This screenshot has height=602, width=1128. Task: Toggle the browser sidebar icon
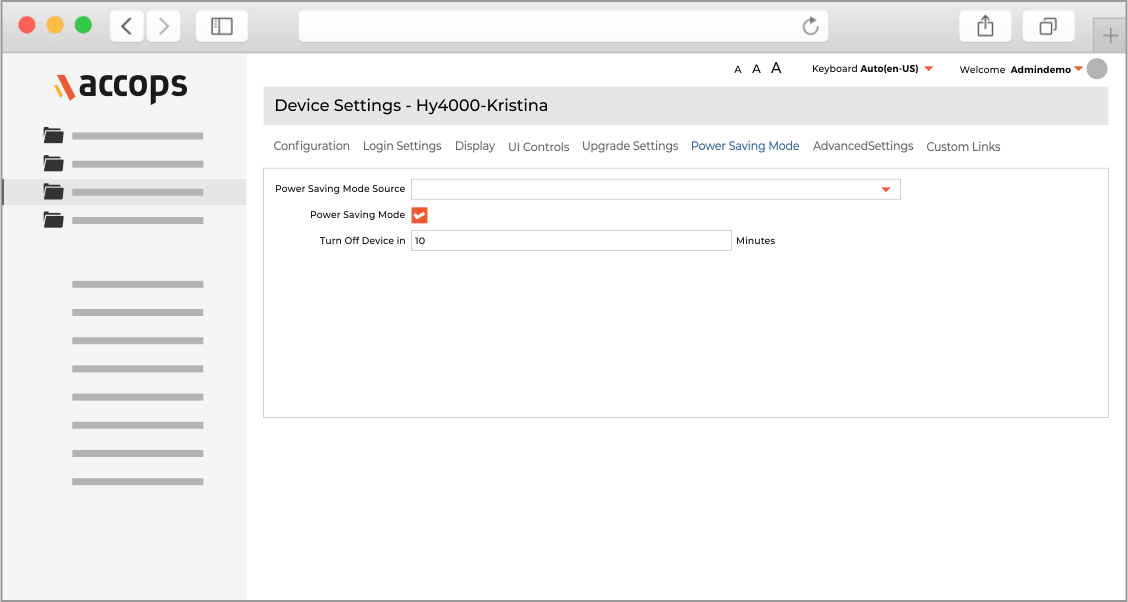pos(221,26)
